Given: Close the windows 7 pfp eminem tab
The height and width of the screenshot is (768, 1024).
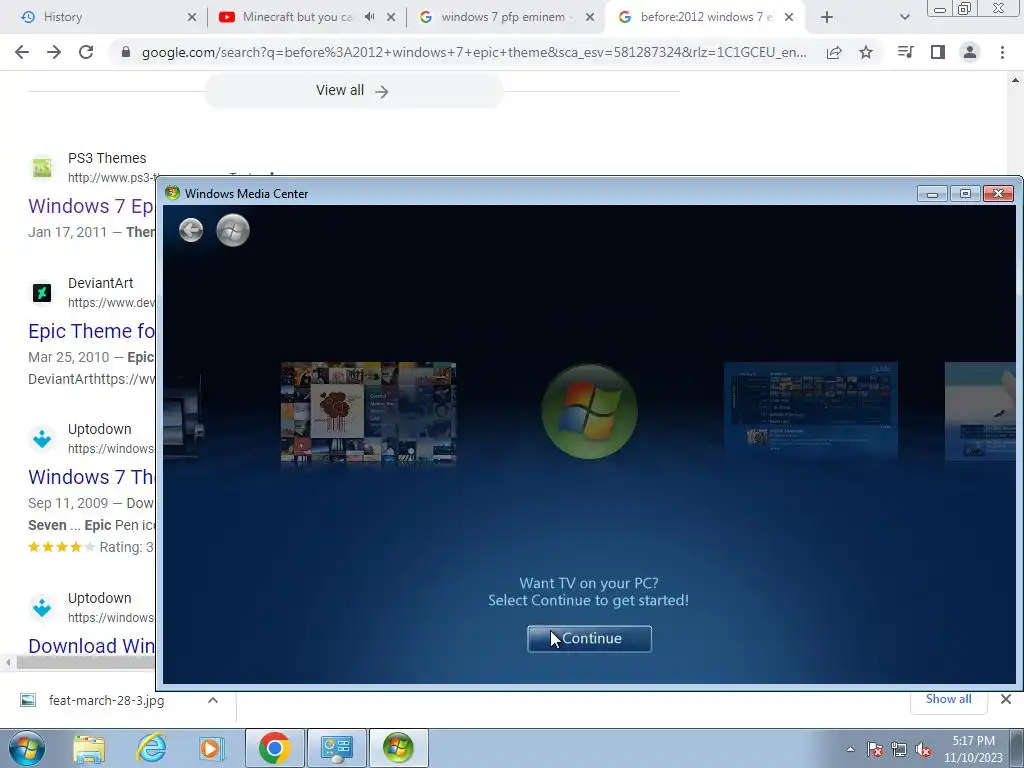Looking at the screenshot, I should pos(590,17).
